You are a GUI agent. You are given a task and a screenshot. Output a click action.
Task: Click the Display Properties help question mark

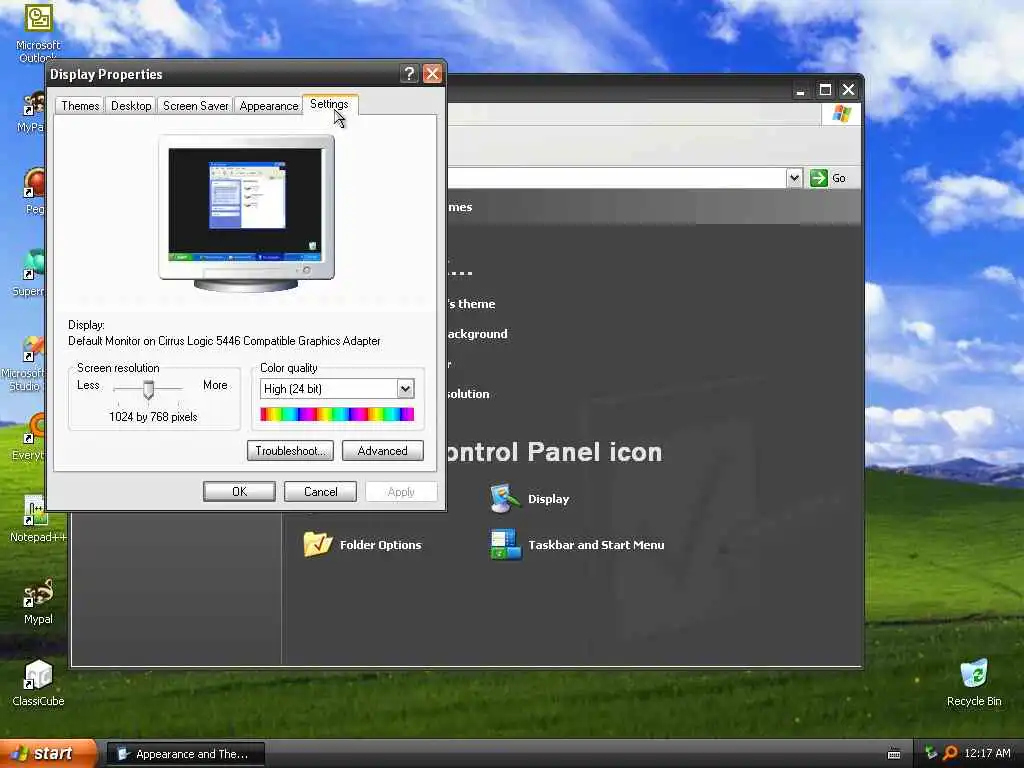409,74
